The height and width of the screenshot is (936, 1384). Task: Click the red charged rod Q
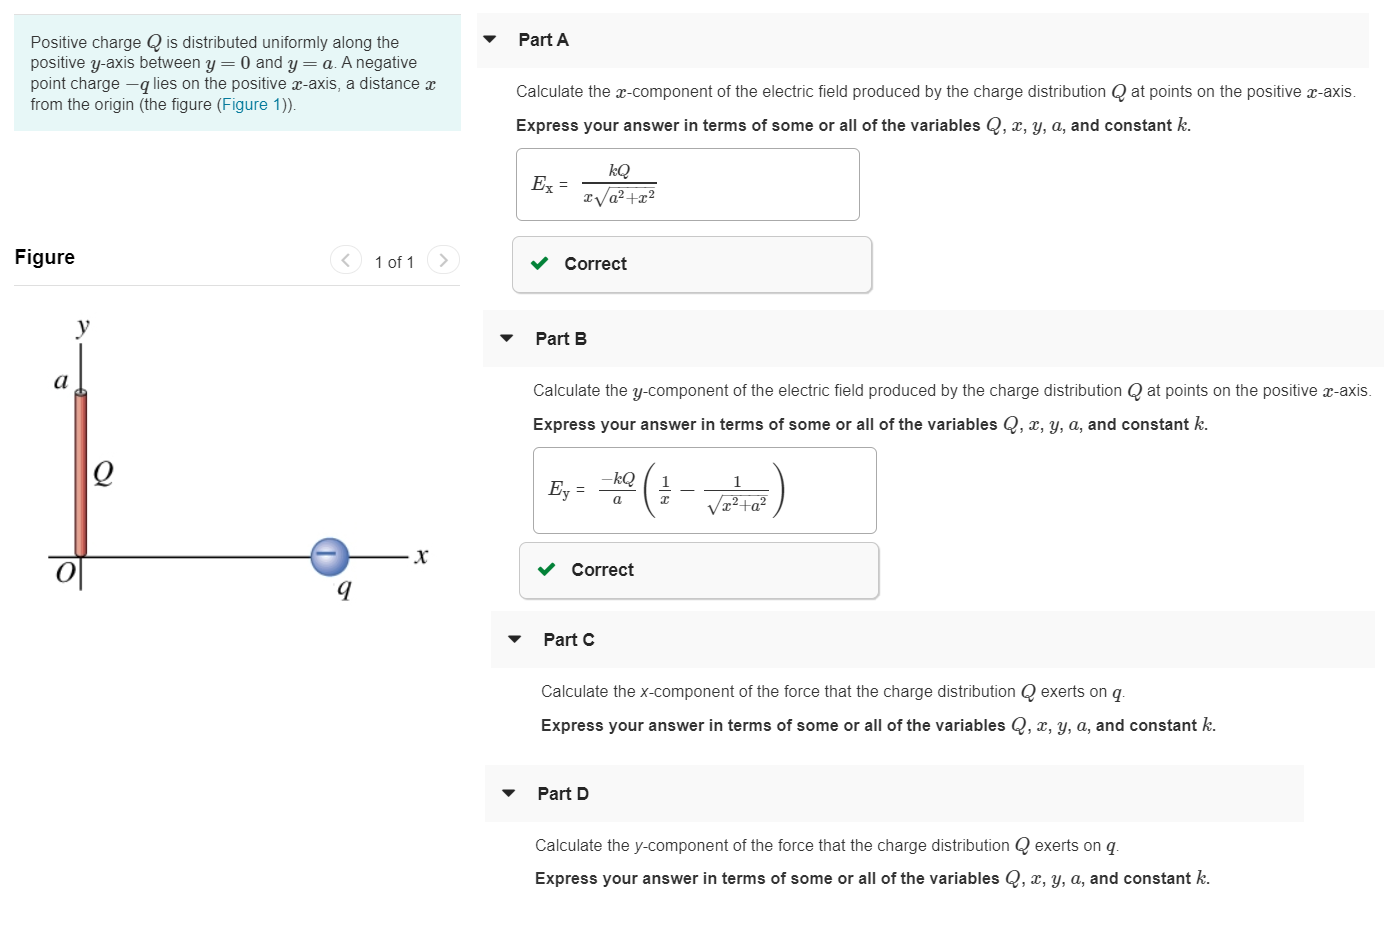(x=81, y=473)
